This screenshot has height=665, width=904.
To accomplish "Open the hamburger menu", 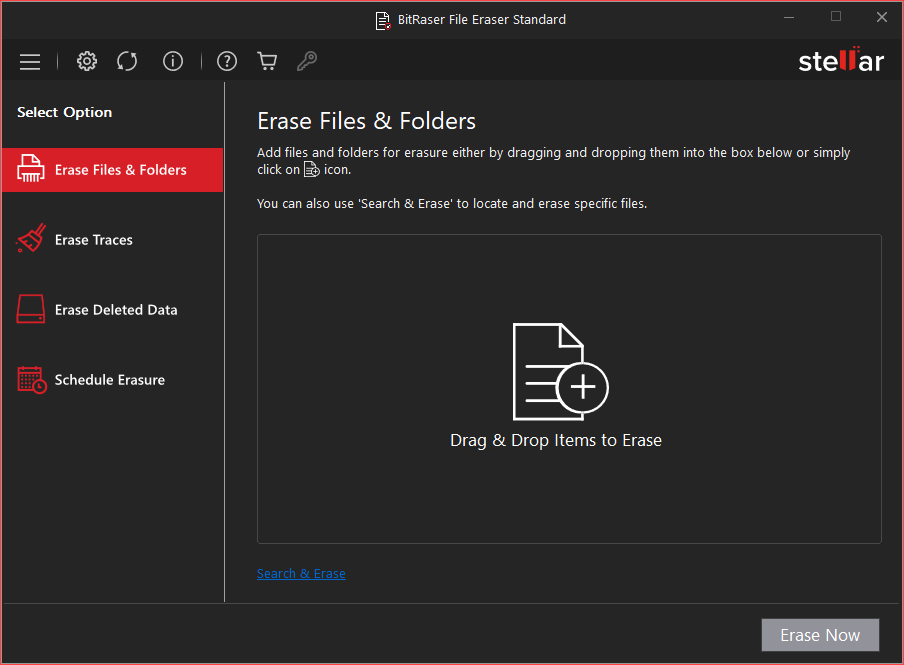I will [x=30, y=62].
